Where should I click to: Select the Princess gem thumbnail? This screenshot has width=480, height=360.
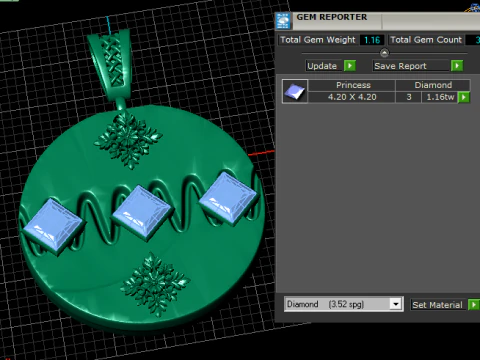click(295, 91)
